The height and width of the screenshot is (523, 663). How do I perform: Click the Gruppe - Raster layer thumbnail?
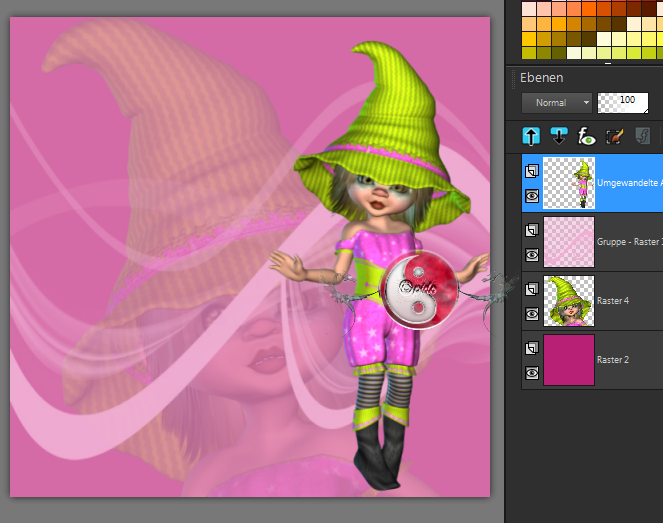[568, 242]
